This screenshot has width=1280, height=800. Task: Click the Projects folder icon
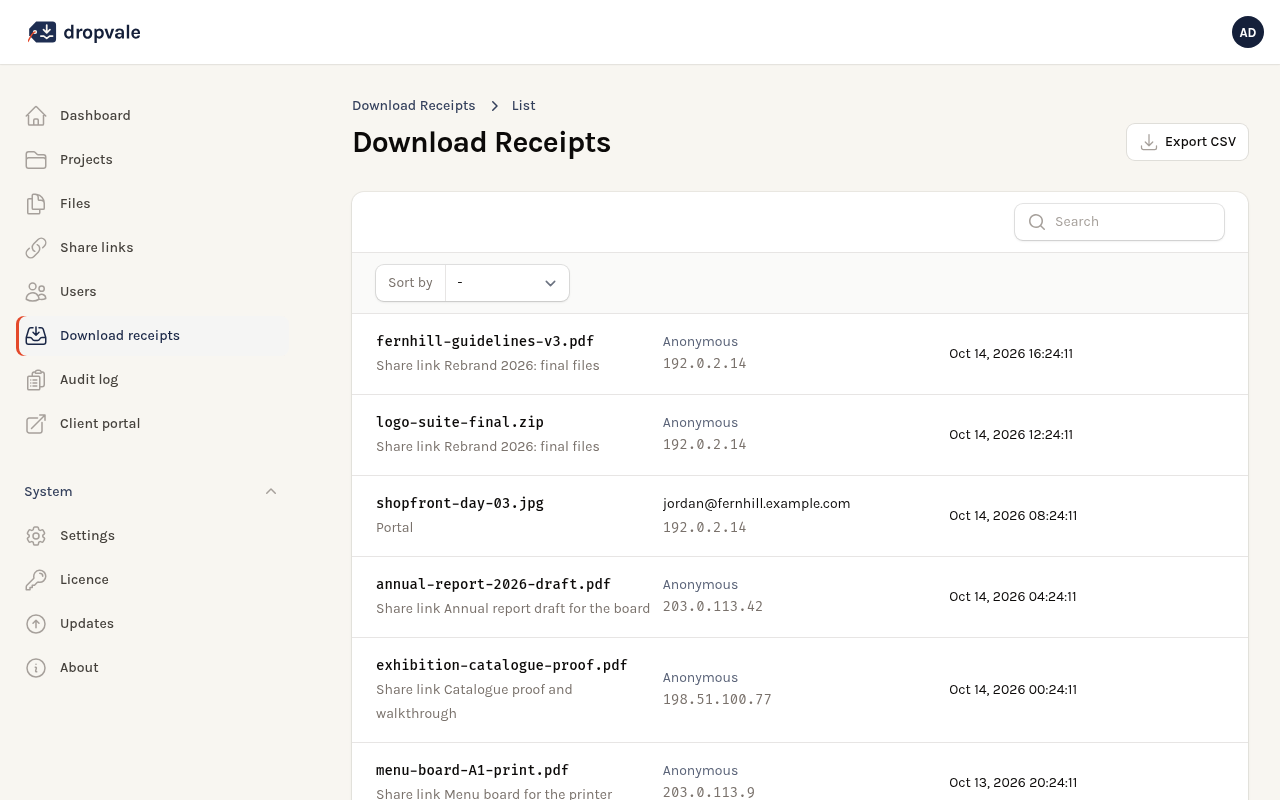[x=36, y=160]
